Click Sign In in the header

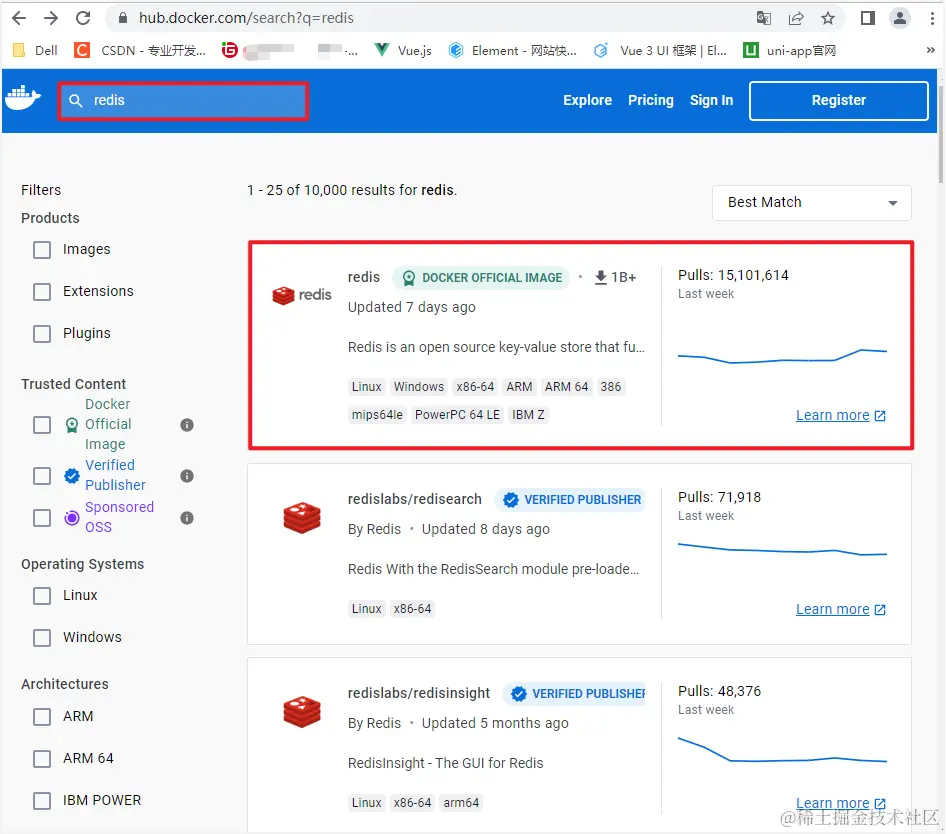coord(711,100)
